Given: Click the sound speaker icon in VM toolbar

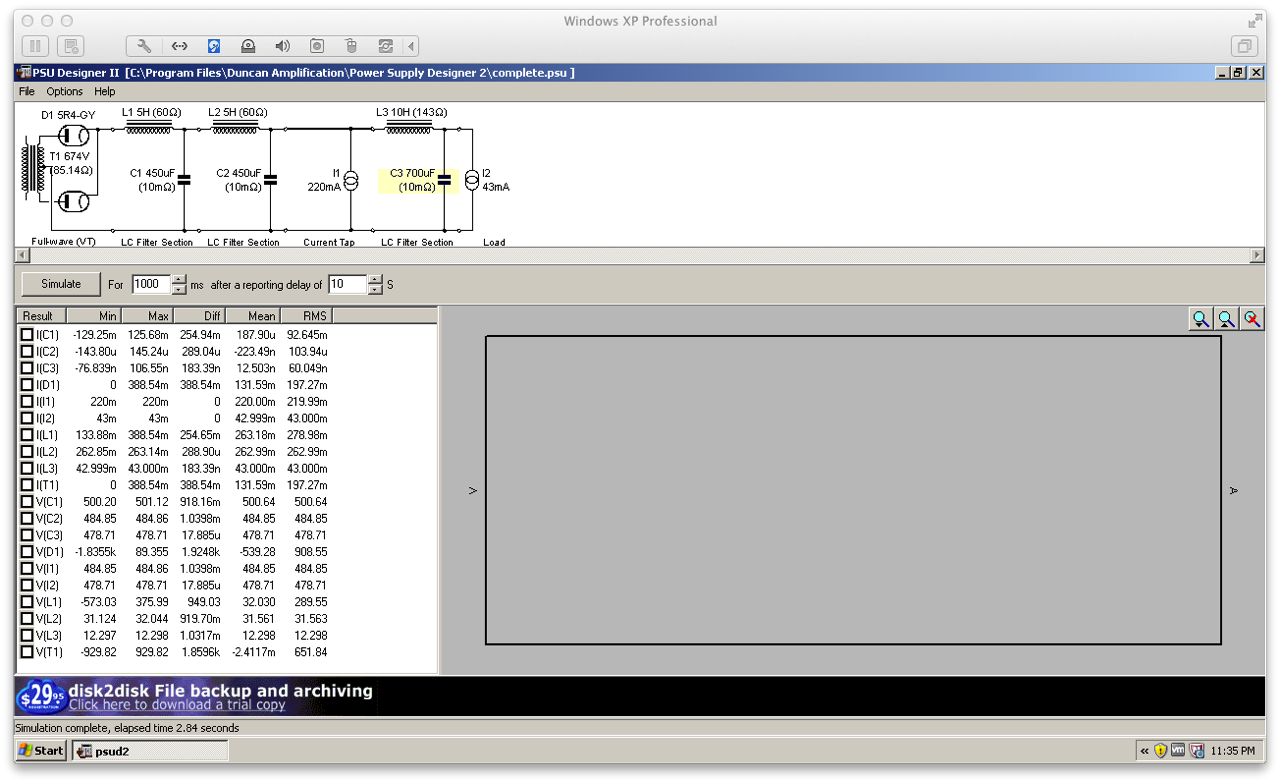Looking at the screenshot, I should coord(283,46).
